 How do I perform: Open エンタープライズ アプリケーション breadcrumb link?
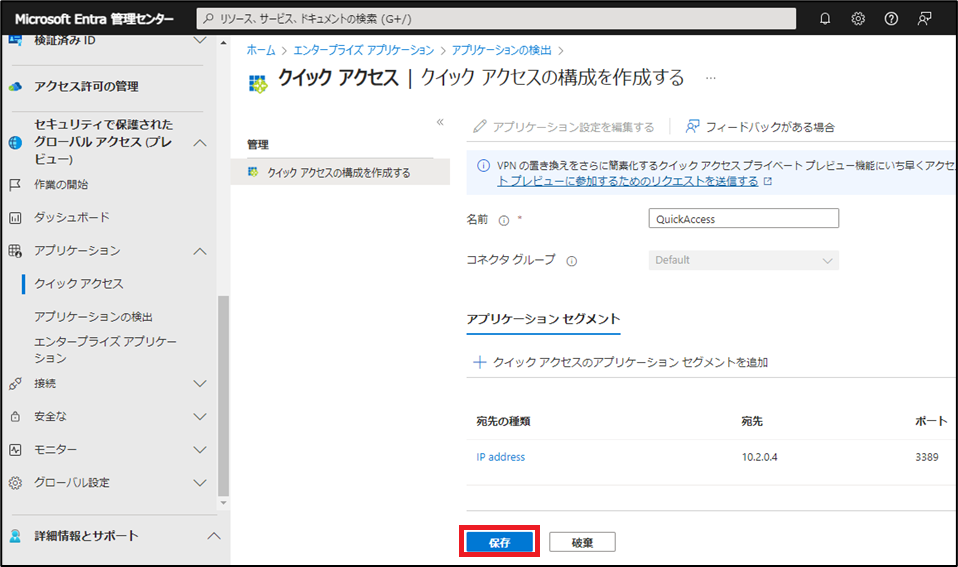[364, 50]
